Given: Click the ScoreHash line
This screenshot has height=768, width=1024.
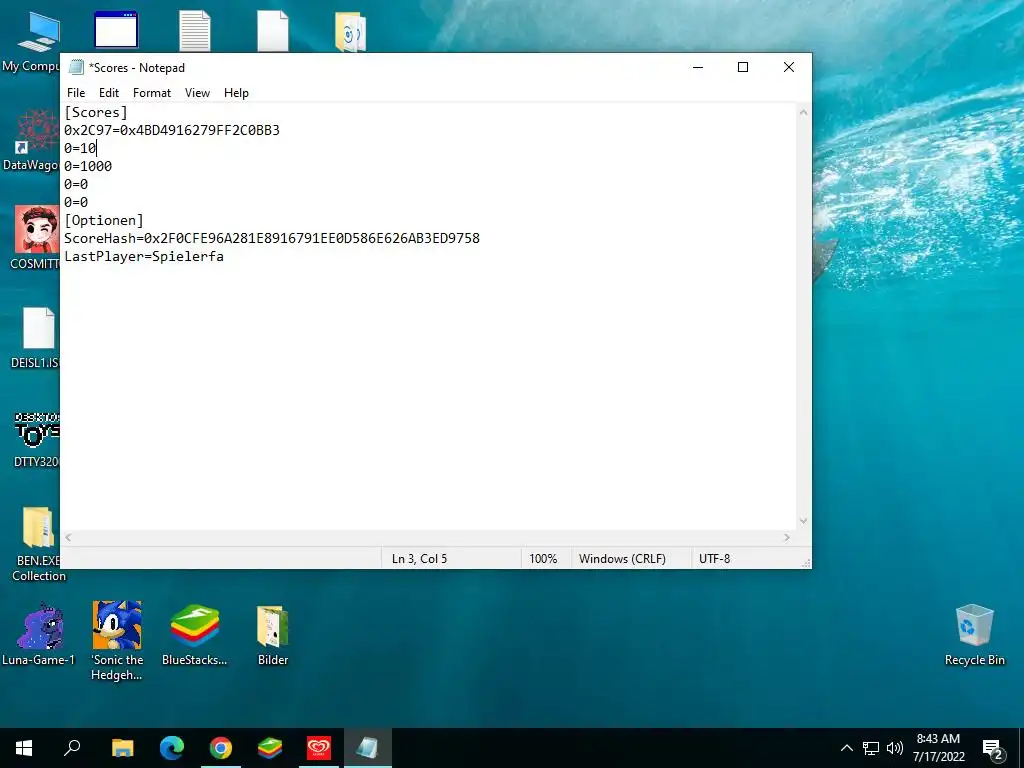Looking at the screenshot, I should point(272,238).
